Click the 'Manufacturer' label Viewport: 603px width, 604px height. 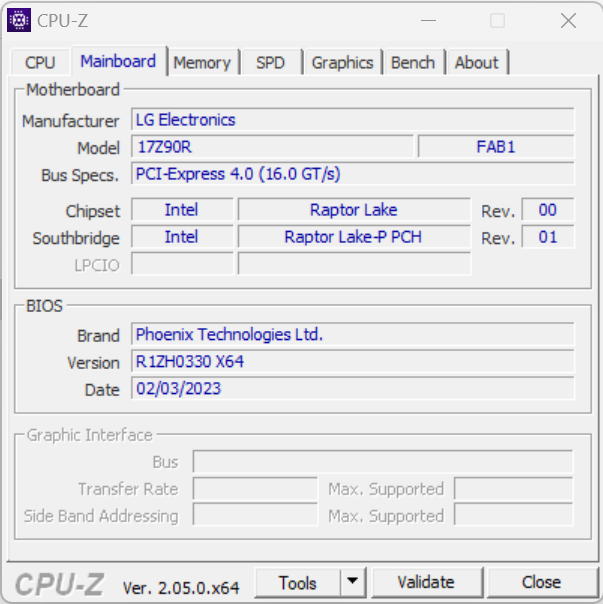71,121
